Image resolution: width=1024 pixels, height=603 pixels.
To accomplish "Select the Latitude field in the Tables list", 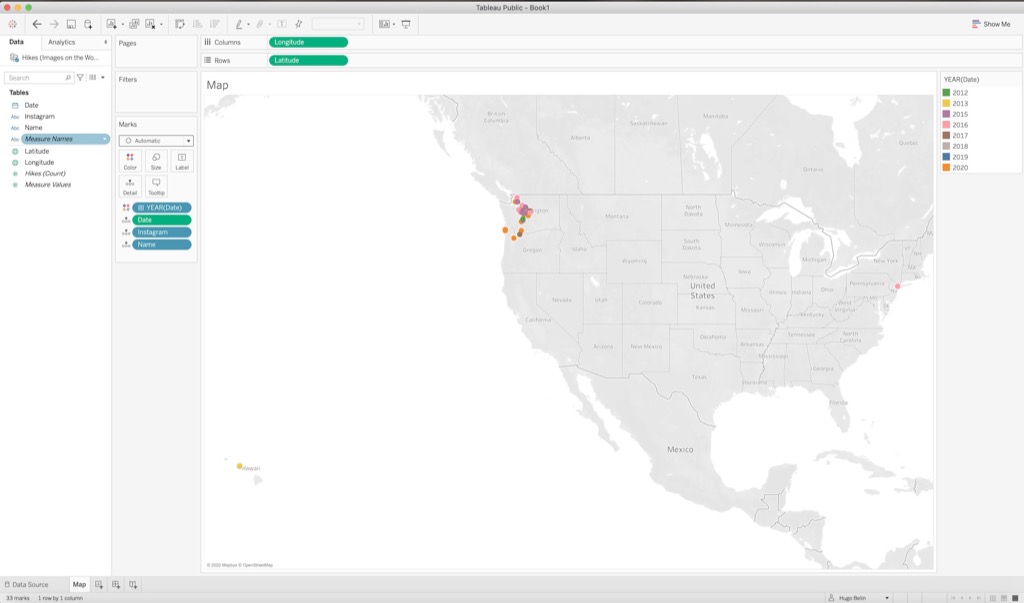I will pos(36,151).
